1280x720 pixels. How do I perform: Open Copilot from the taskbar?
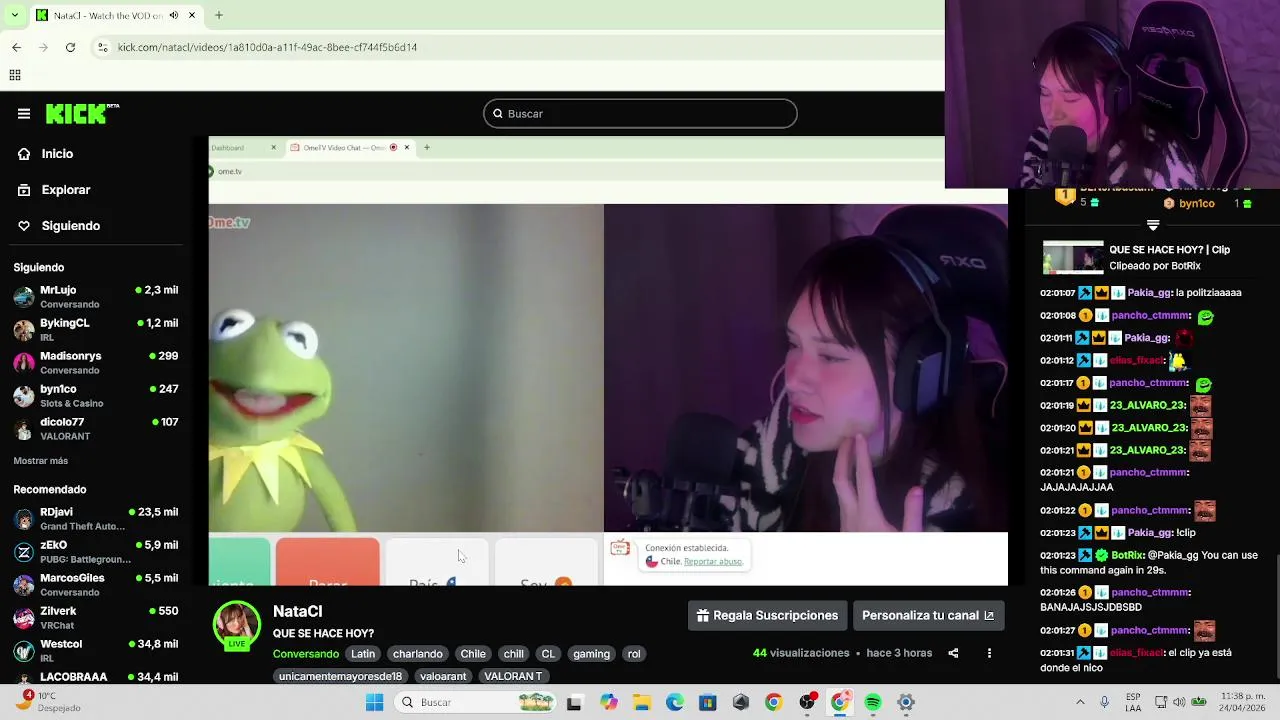(x=608, y=703)
